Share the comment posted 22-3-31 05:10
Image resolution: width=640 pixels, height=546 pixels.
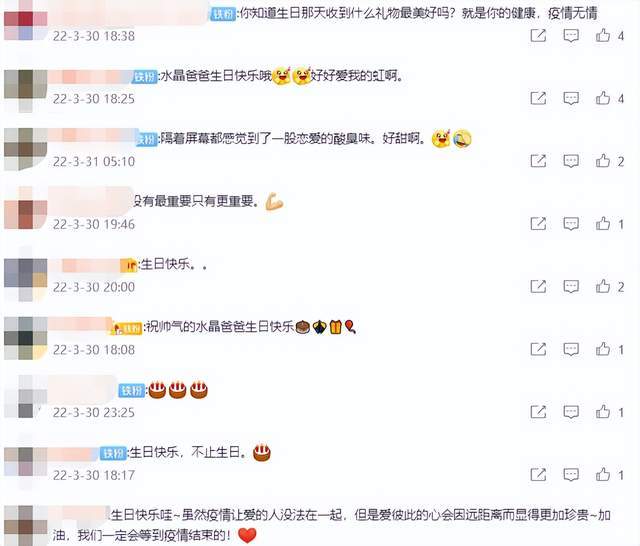(538, 161)
